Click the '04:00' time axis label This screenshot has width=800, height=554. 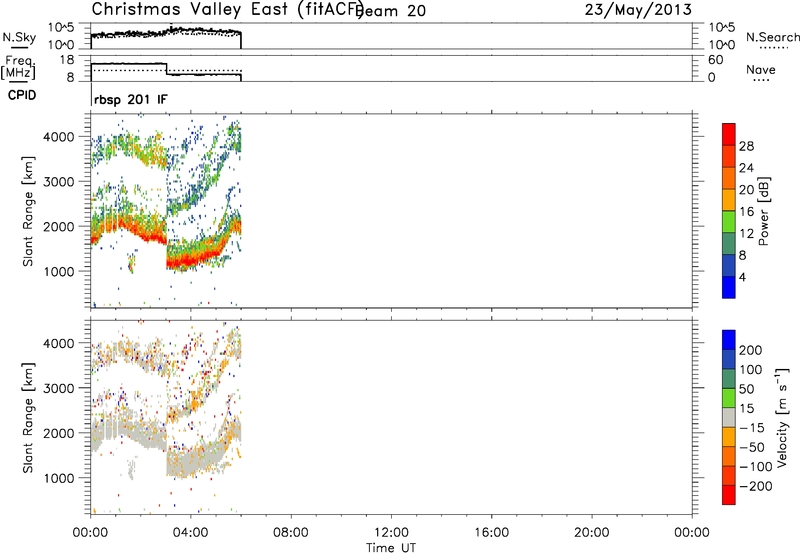tap(191, 533)
